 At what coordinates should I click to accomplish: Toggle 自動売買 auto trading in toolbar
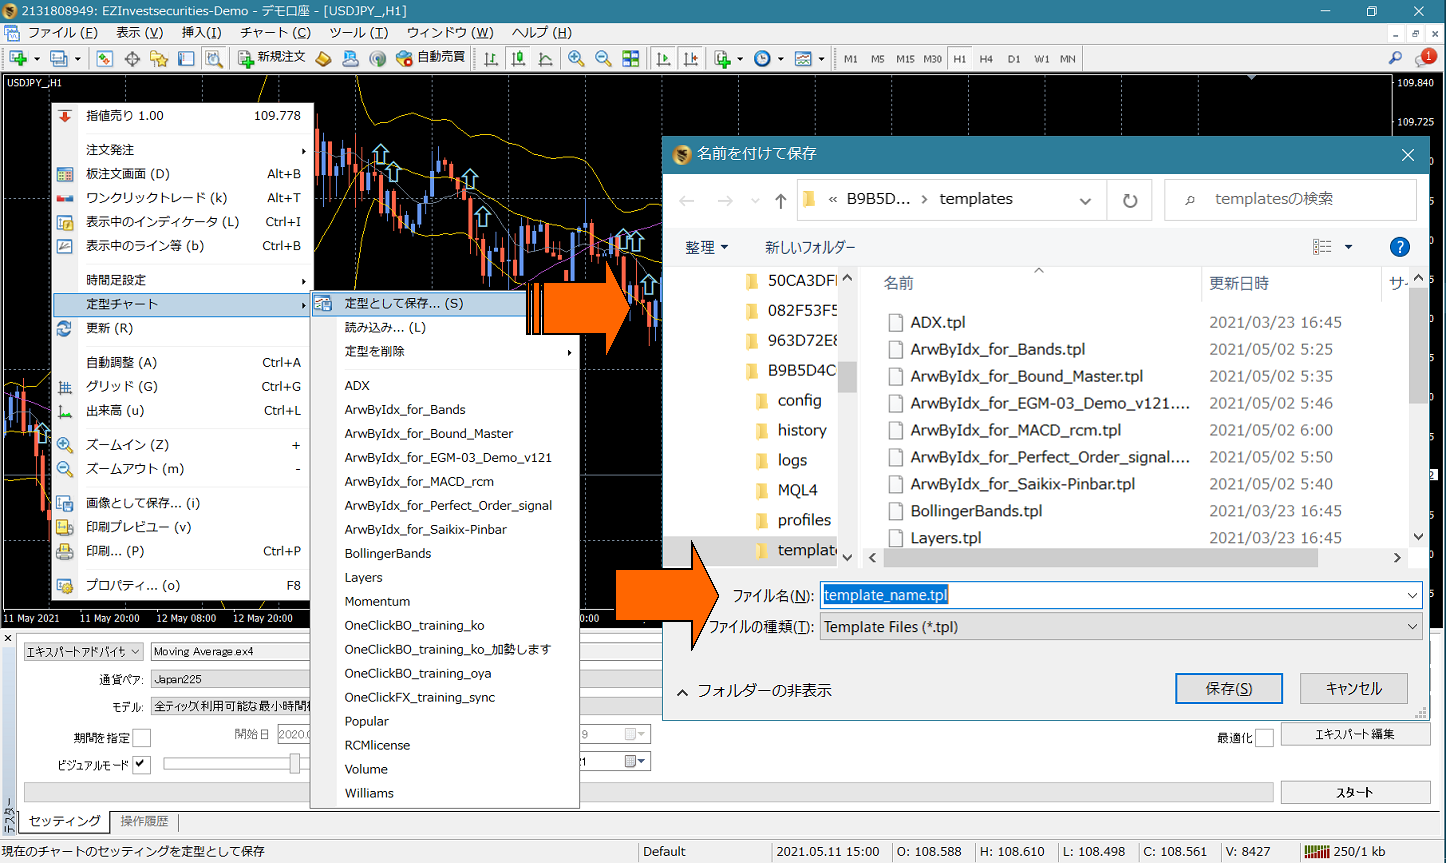click(431, 58)
